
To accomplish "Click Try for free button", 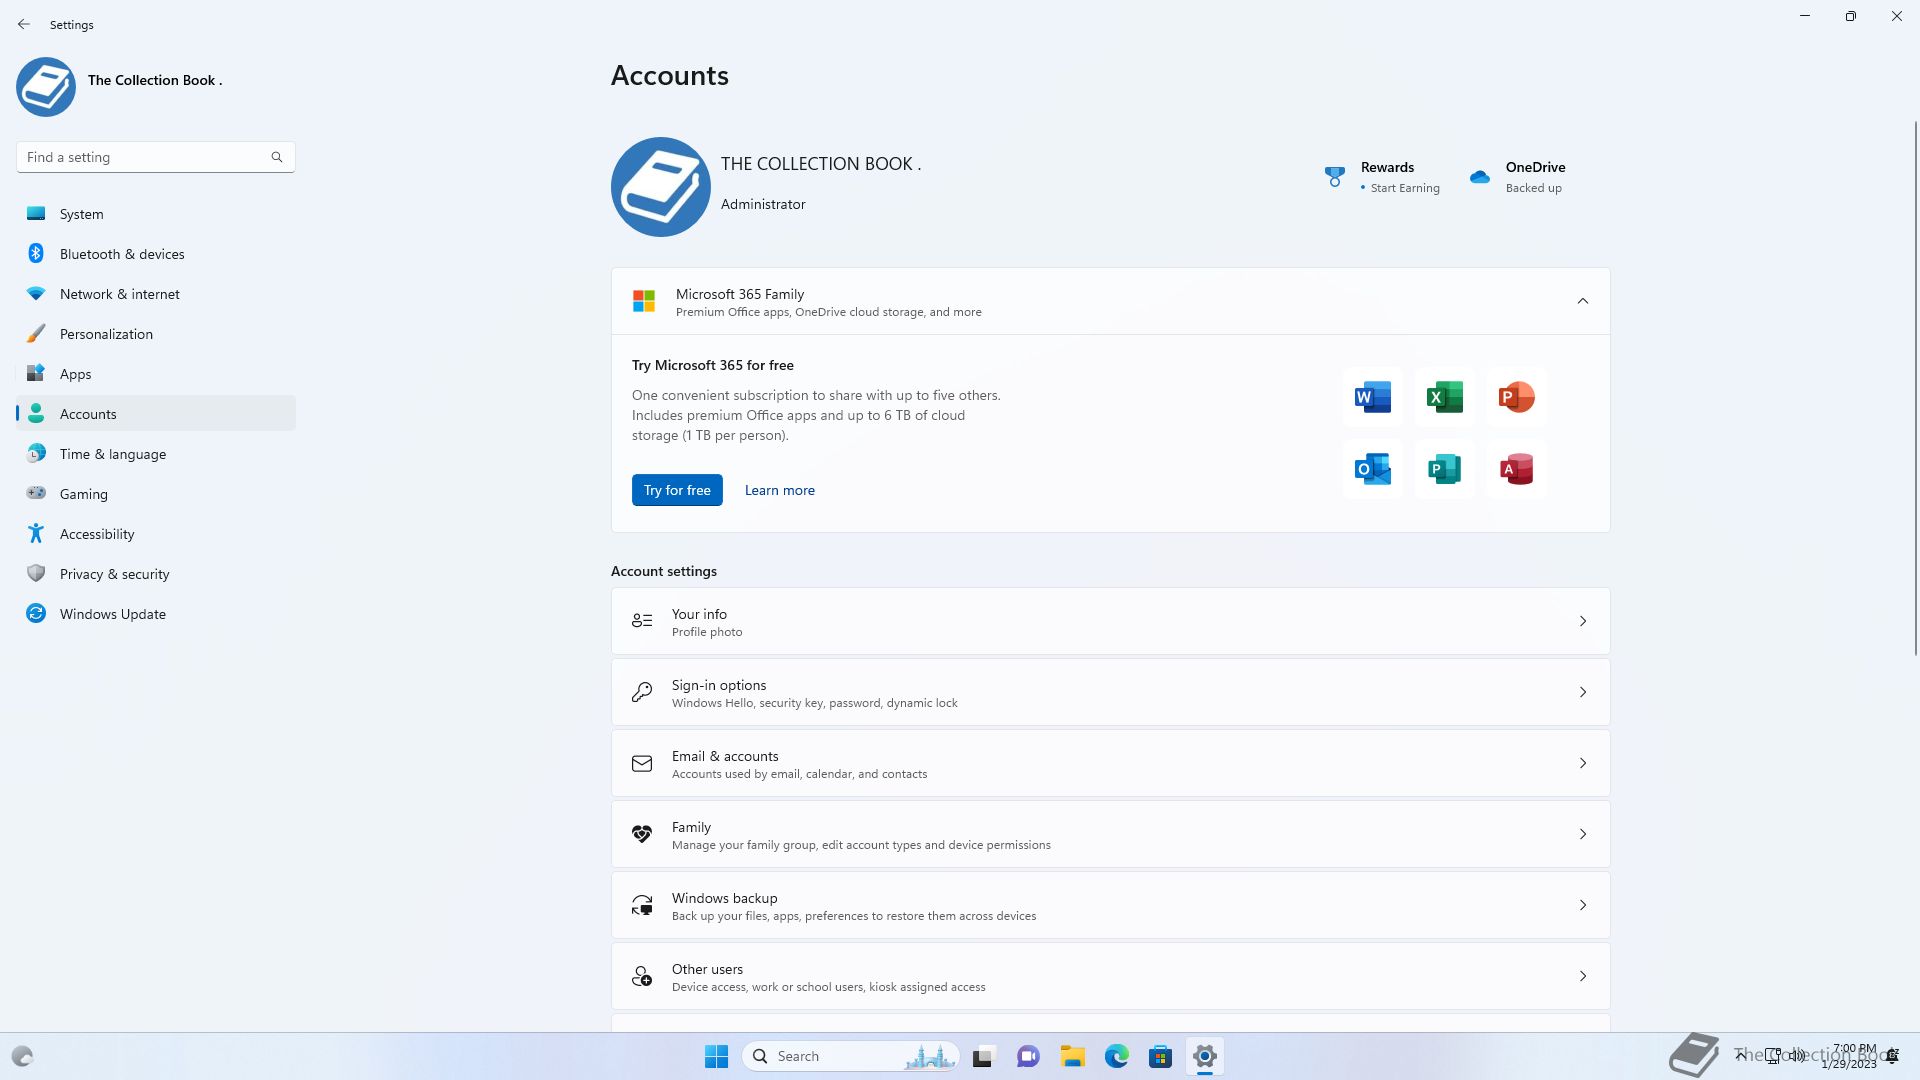I will tap(677, 490).
